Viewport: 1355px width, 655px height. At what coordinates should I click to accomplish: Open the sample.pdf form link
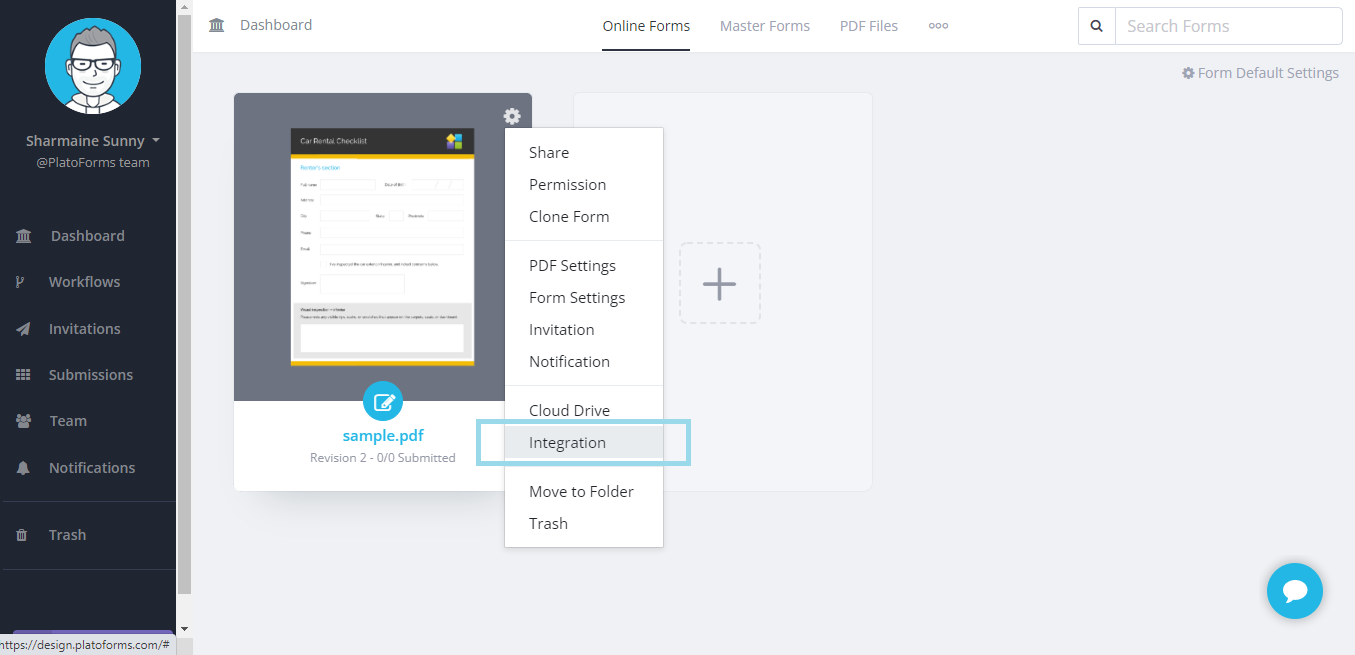click(382, 436)
